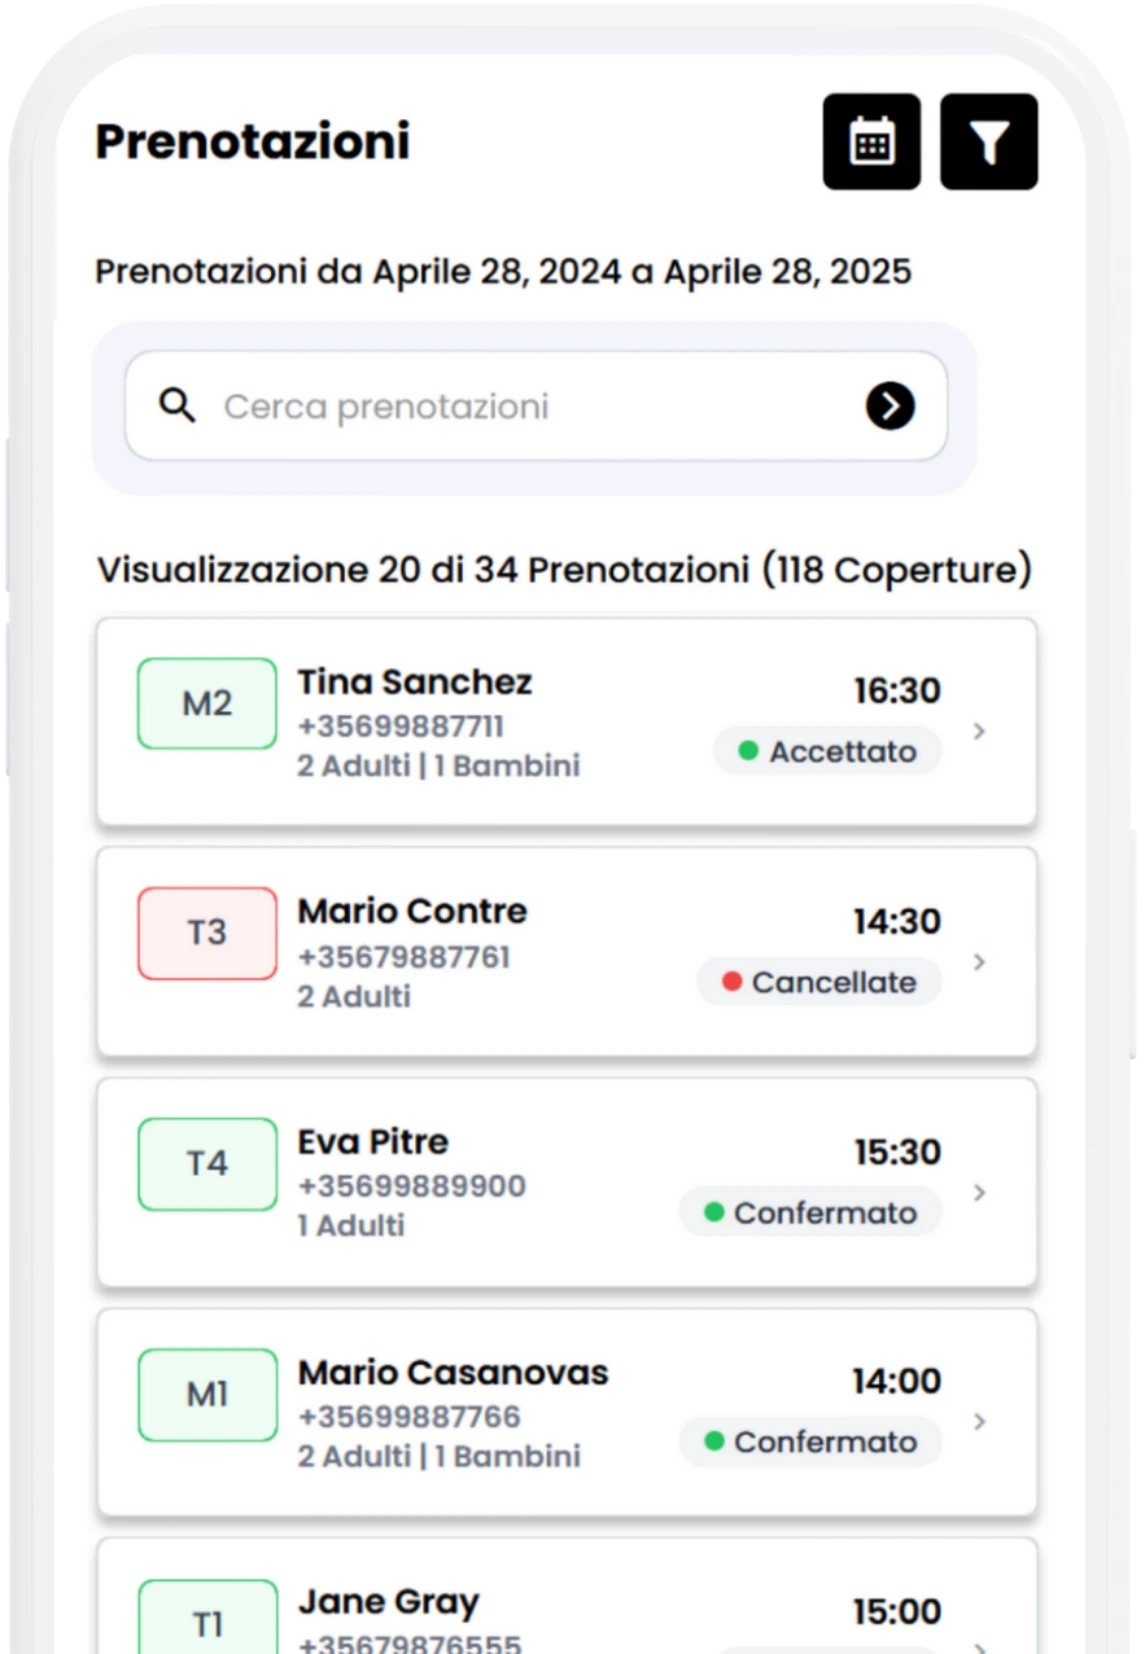Click Eva Pitre's Confermato status pill
The height and width of the screenshot is (1654, 1147).
click(810, 1212)
